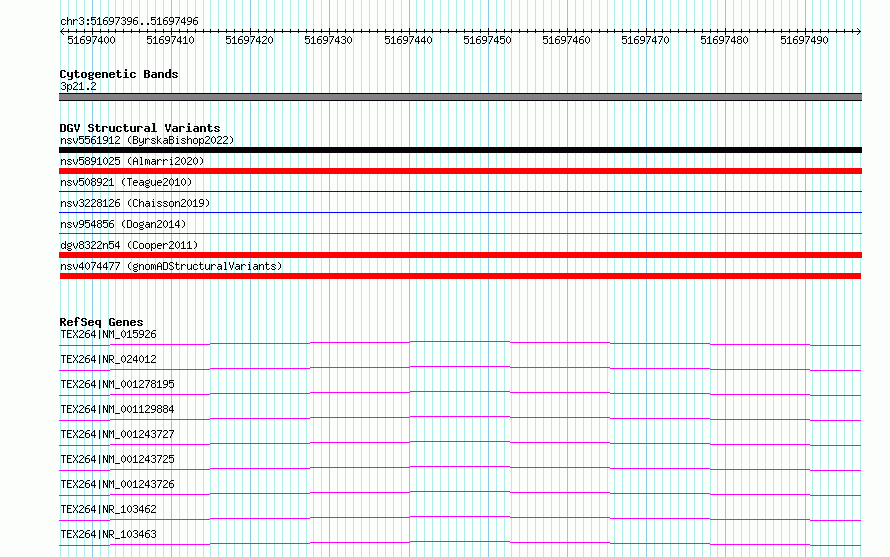Image resolution: width=890 pixels, height=557 pixels.
Task: Click the magenta line of TEX264|NM_001243726
Action: 460,493
